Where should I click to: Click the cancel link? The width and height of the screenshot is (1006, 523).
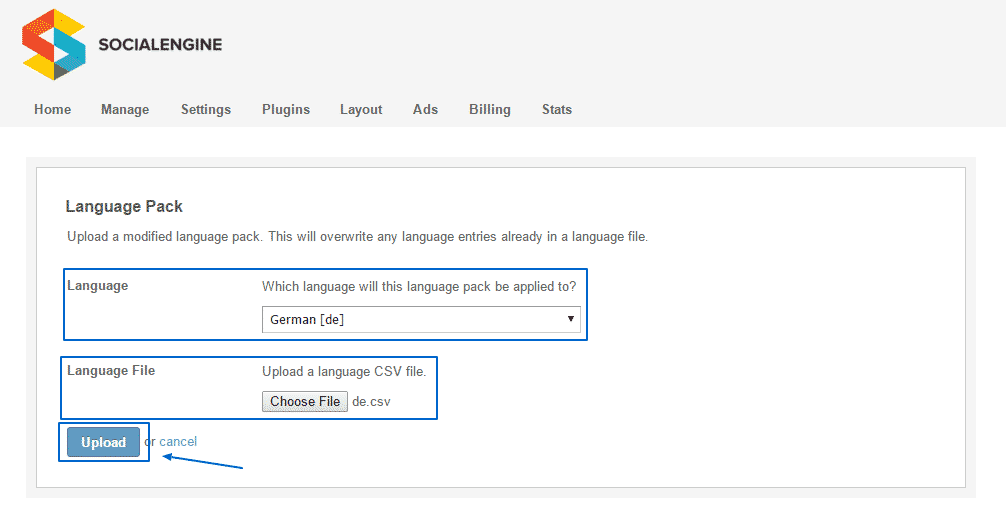[x=178, y=442]
